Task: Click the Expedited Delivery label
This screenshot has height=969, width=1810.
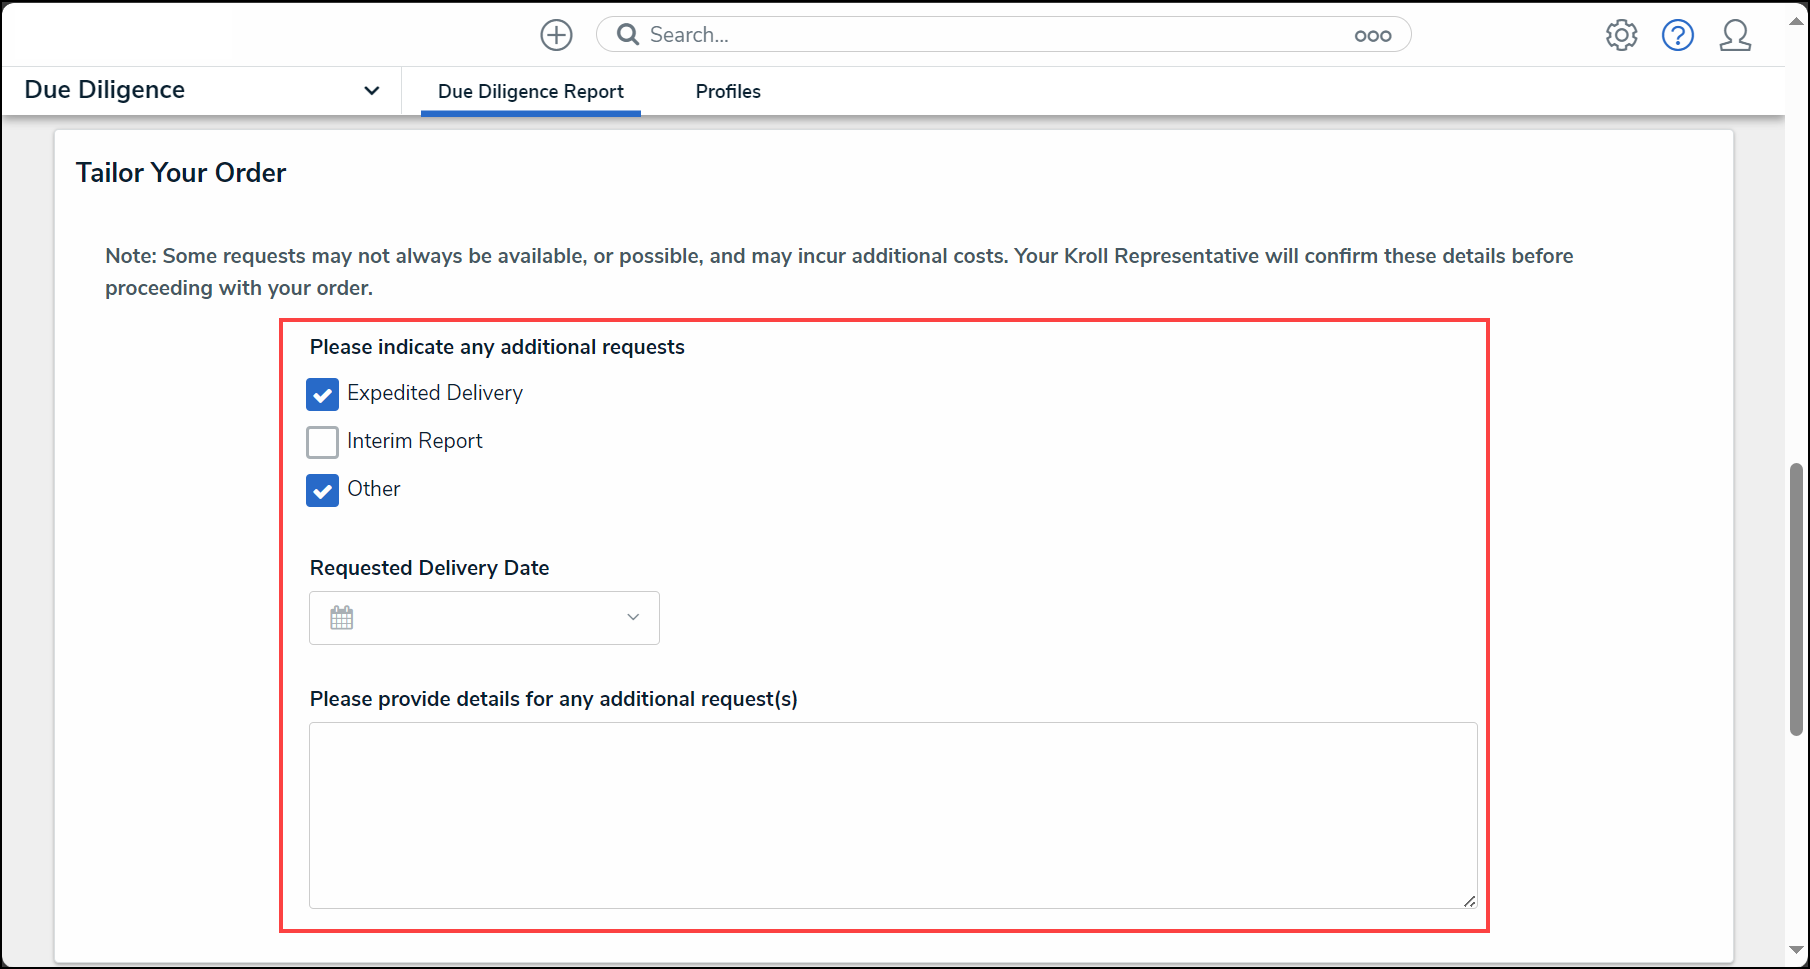Action: [x=435, y=393]
